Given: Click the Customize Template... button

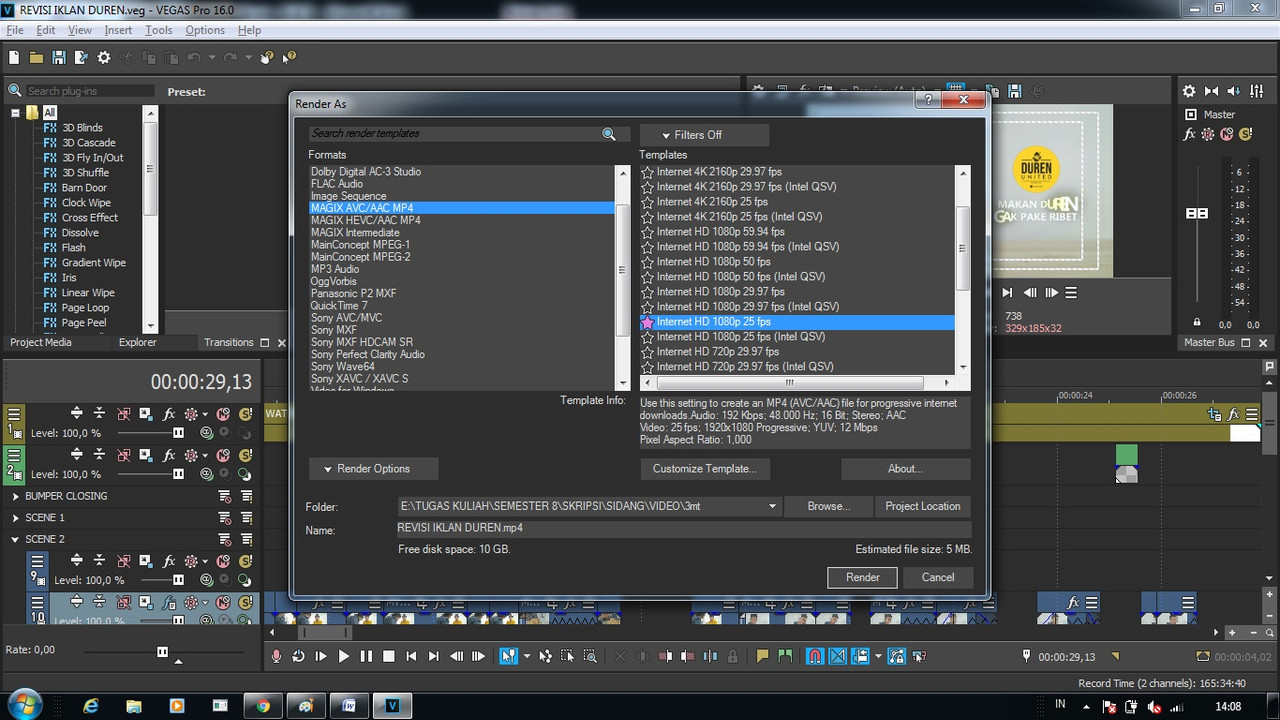Looking at the screenshot, I should tap(705, 468).
